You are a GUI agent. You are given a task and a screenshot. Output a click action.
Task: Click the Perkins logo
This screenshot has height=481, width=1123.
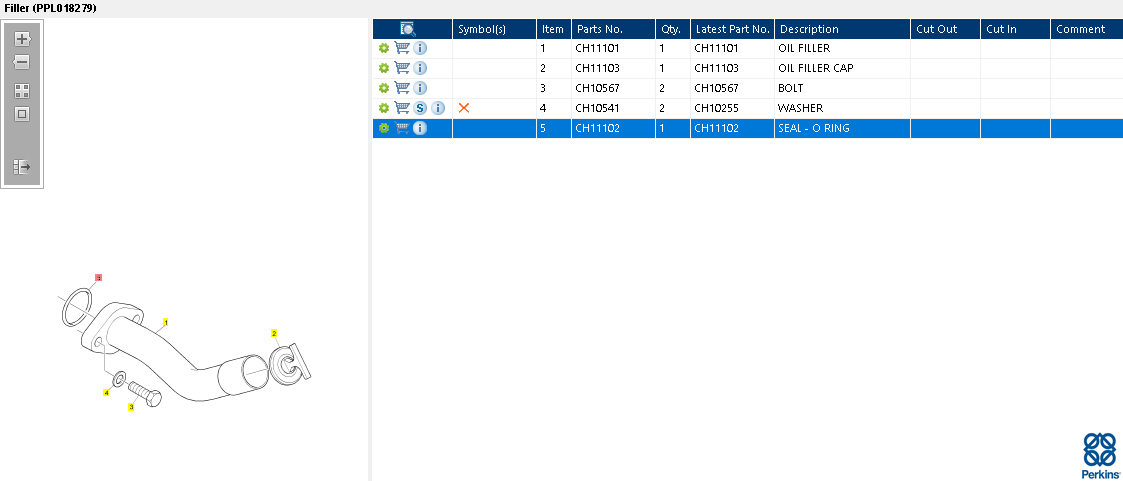click(x=1099, y=455)
